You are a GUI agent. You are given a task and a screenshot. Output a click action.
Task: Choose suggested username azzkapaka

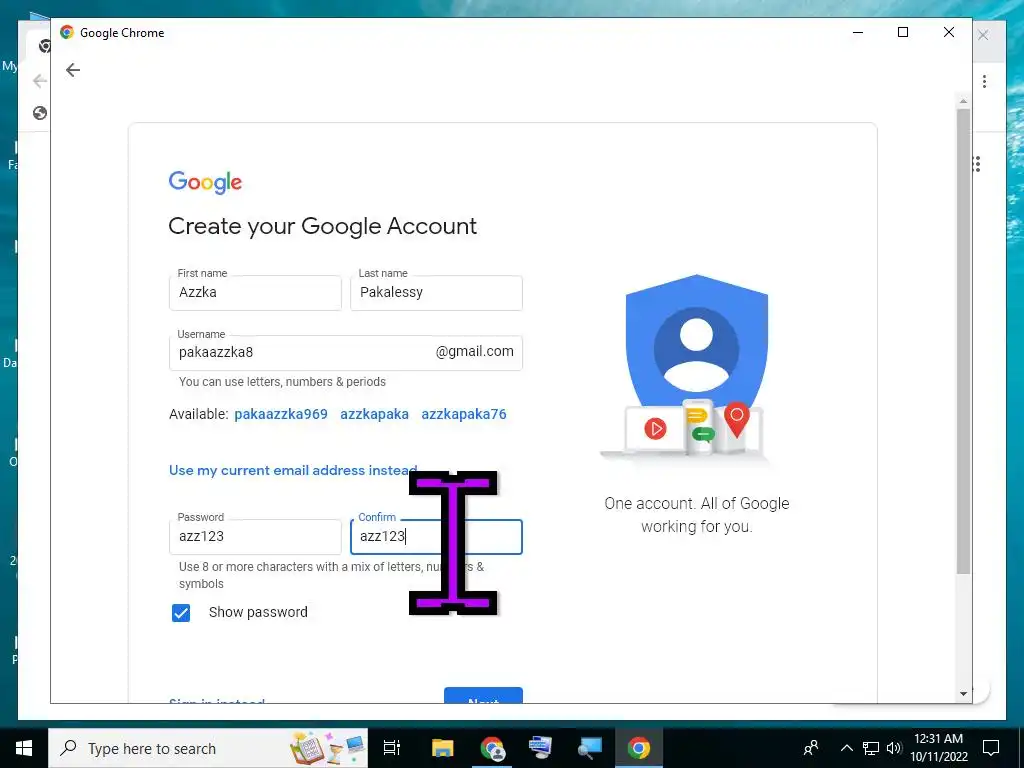[x=374, y=414]
